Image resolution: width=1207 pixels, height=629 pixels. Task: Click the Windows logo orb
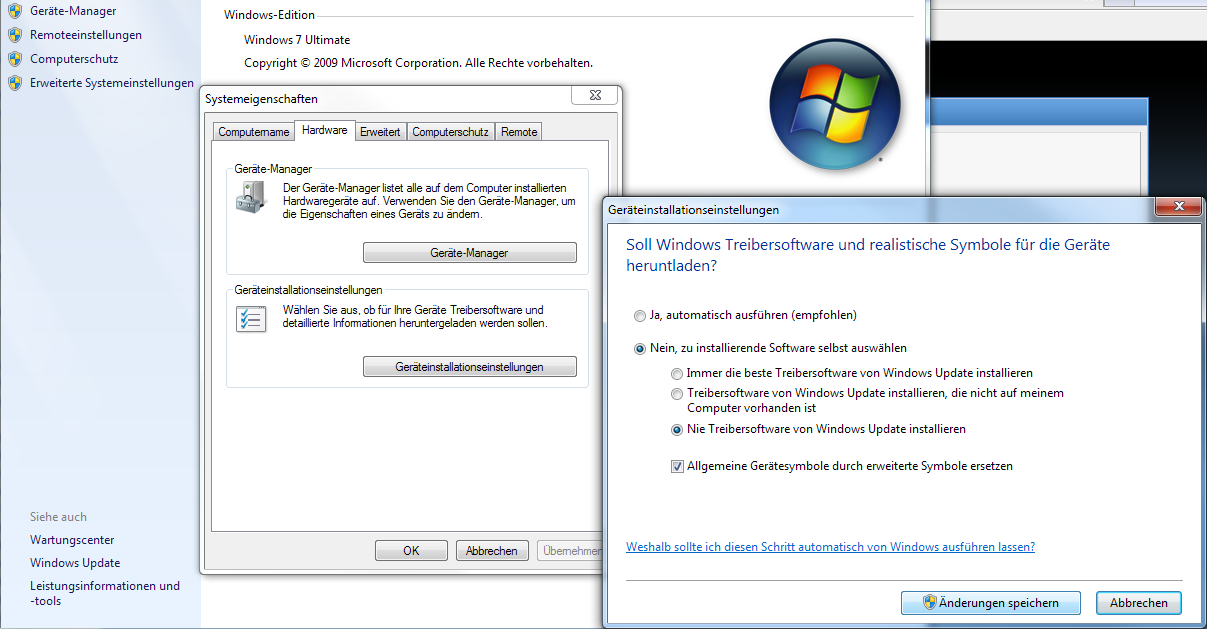[x=835, y=104]
